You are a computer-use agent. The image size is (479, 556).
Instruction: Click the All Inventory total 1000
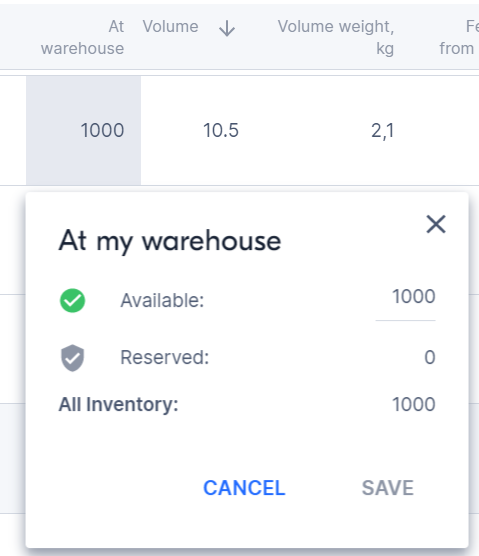(x=414, y=404)
